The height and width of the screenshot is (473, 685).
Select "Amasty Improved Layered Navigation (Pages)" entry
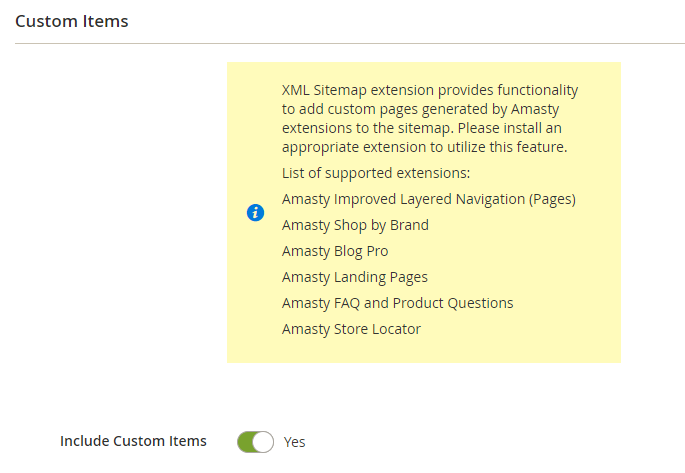point(429,199)
